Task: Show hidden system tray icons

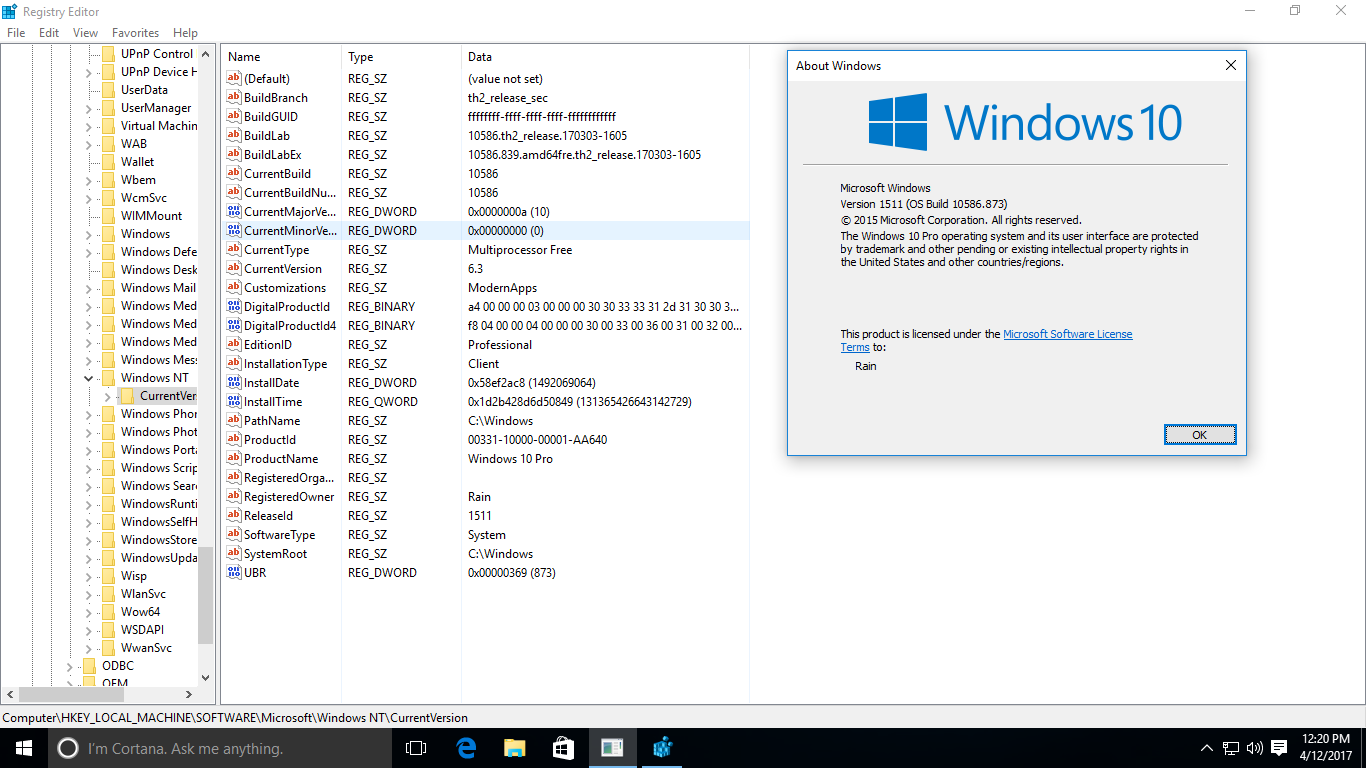Action: click(1207, 748)
